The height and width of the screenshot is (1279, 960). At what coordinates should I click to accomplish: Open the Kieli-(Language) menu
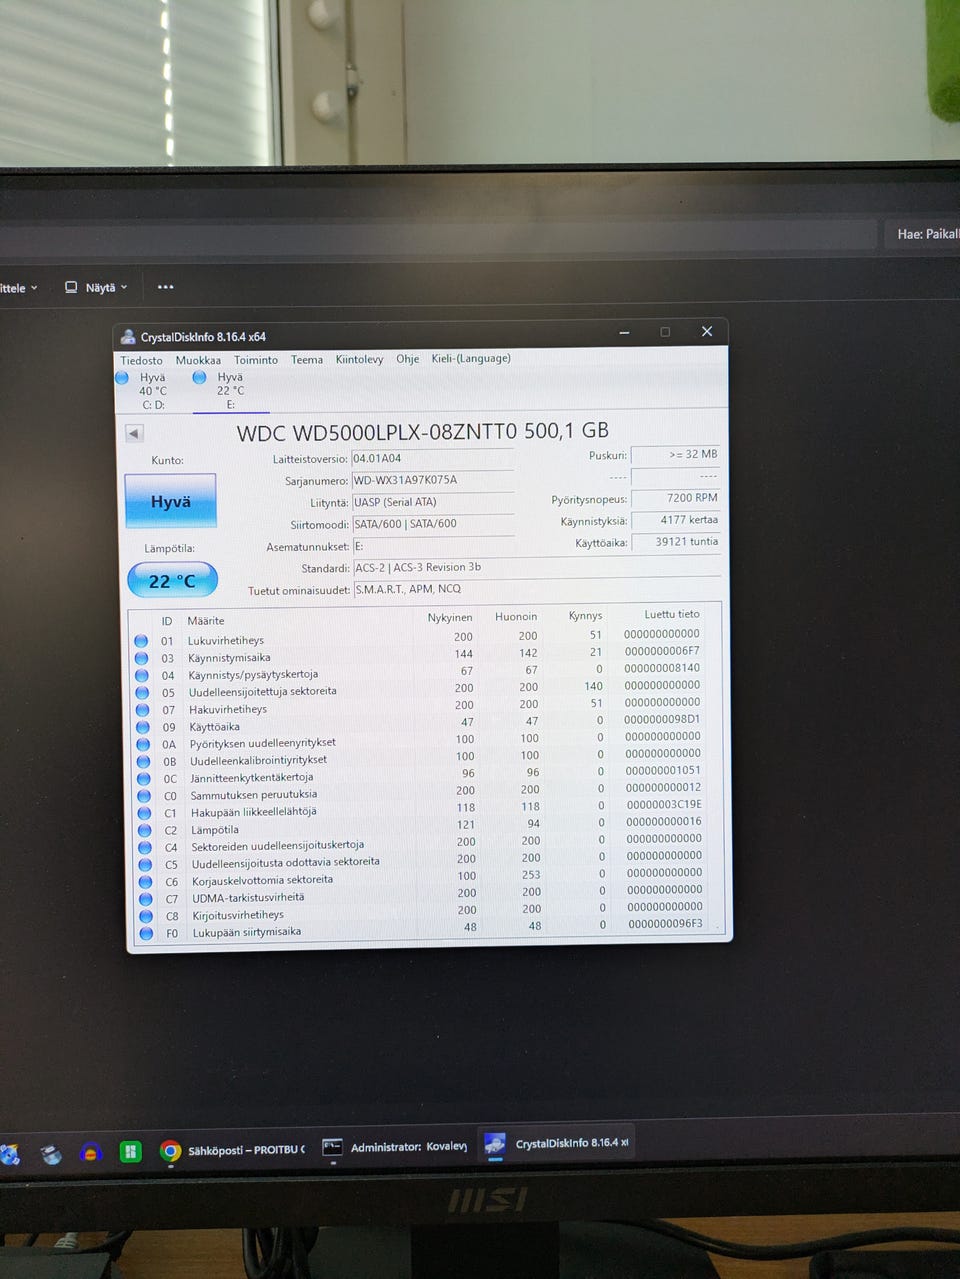coord(471,358)
